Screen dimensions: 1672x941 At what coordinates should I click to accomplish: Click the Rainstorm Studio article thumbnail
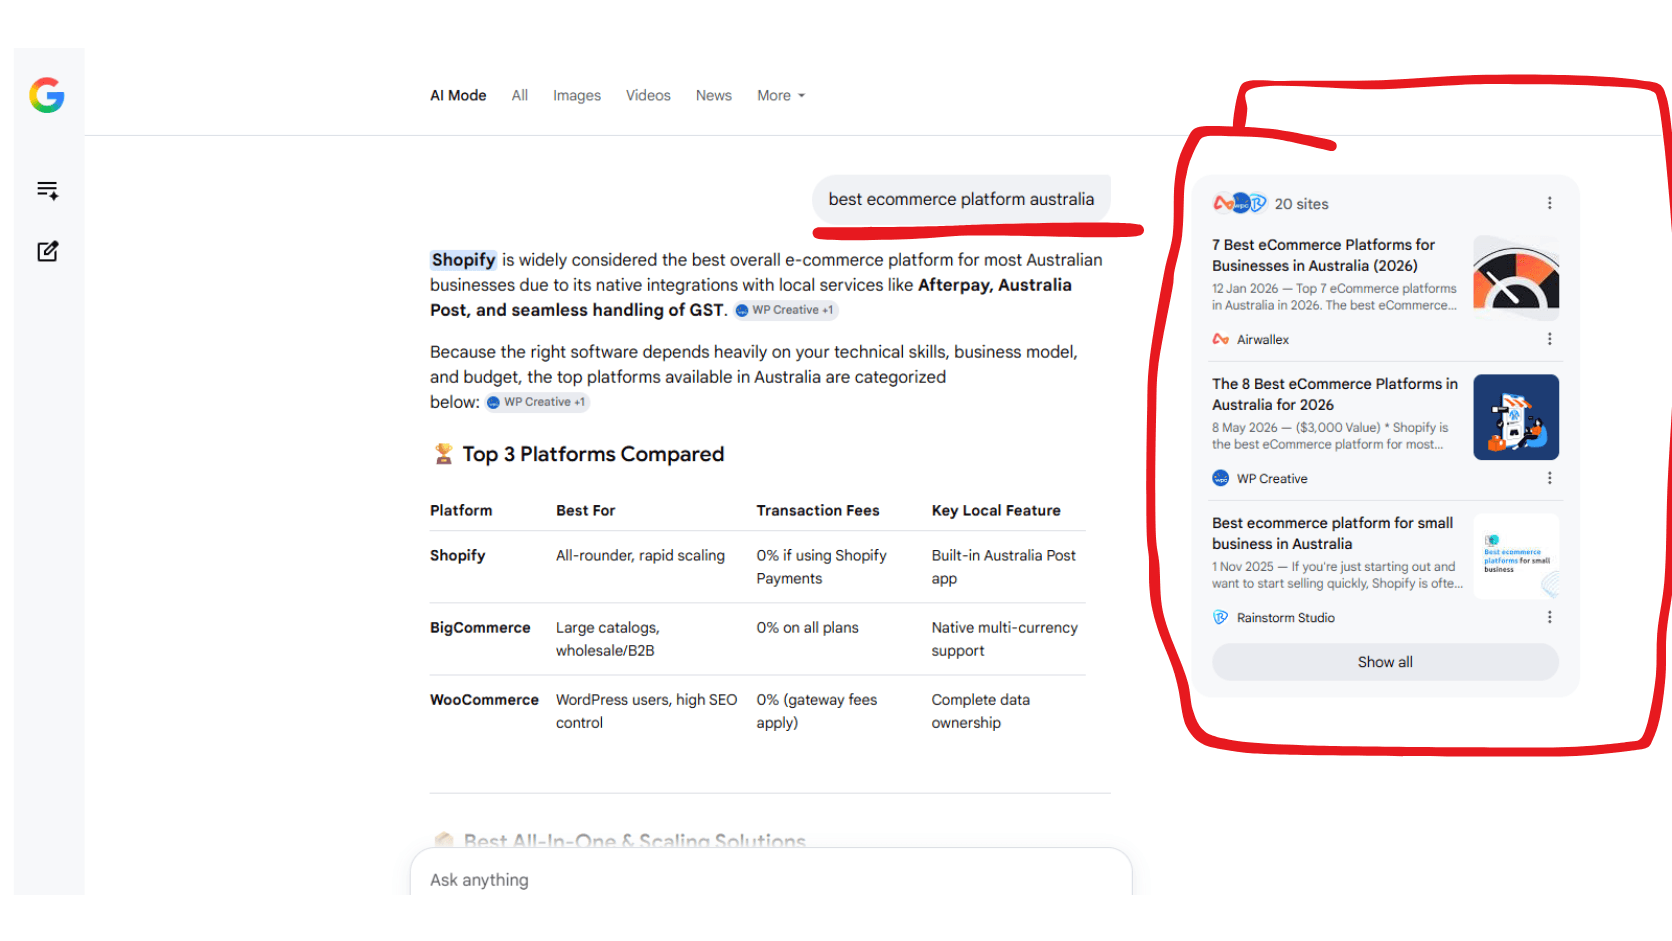pyautogui.click(x=1516, y=556)
